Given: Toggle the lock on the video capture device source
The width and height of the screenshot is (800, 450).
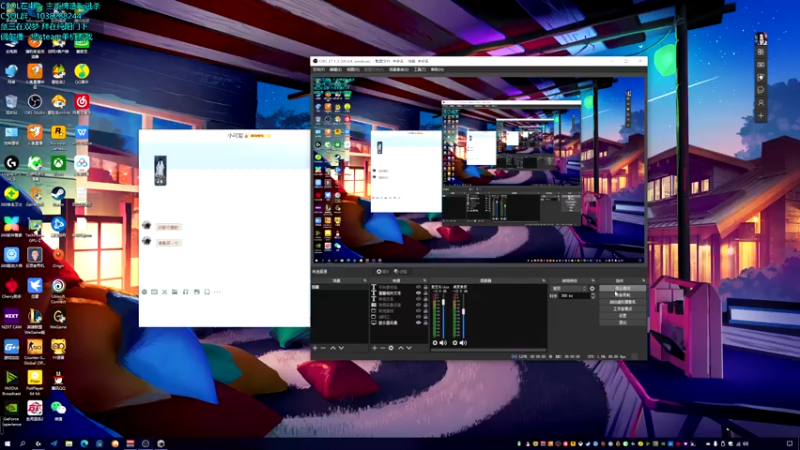Looking at the screenshot, I should click(x=426, y=305).
